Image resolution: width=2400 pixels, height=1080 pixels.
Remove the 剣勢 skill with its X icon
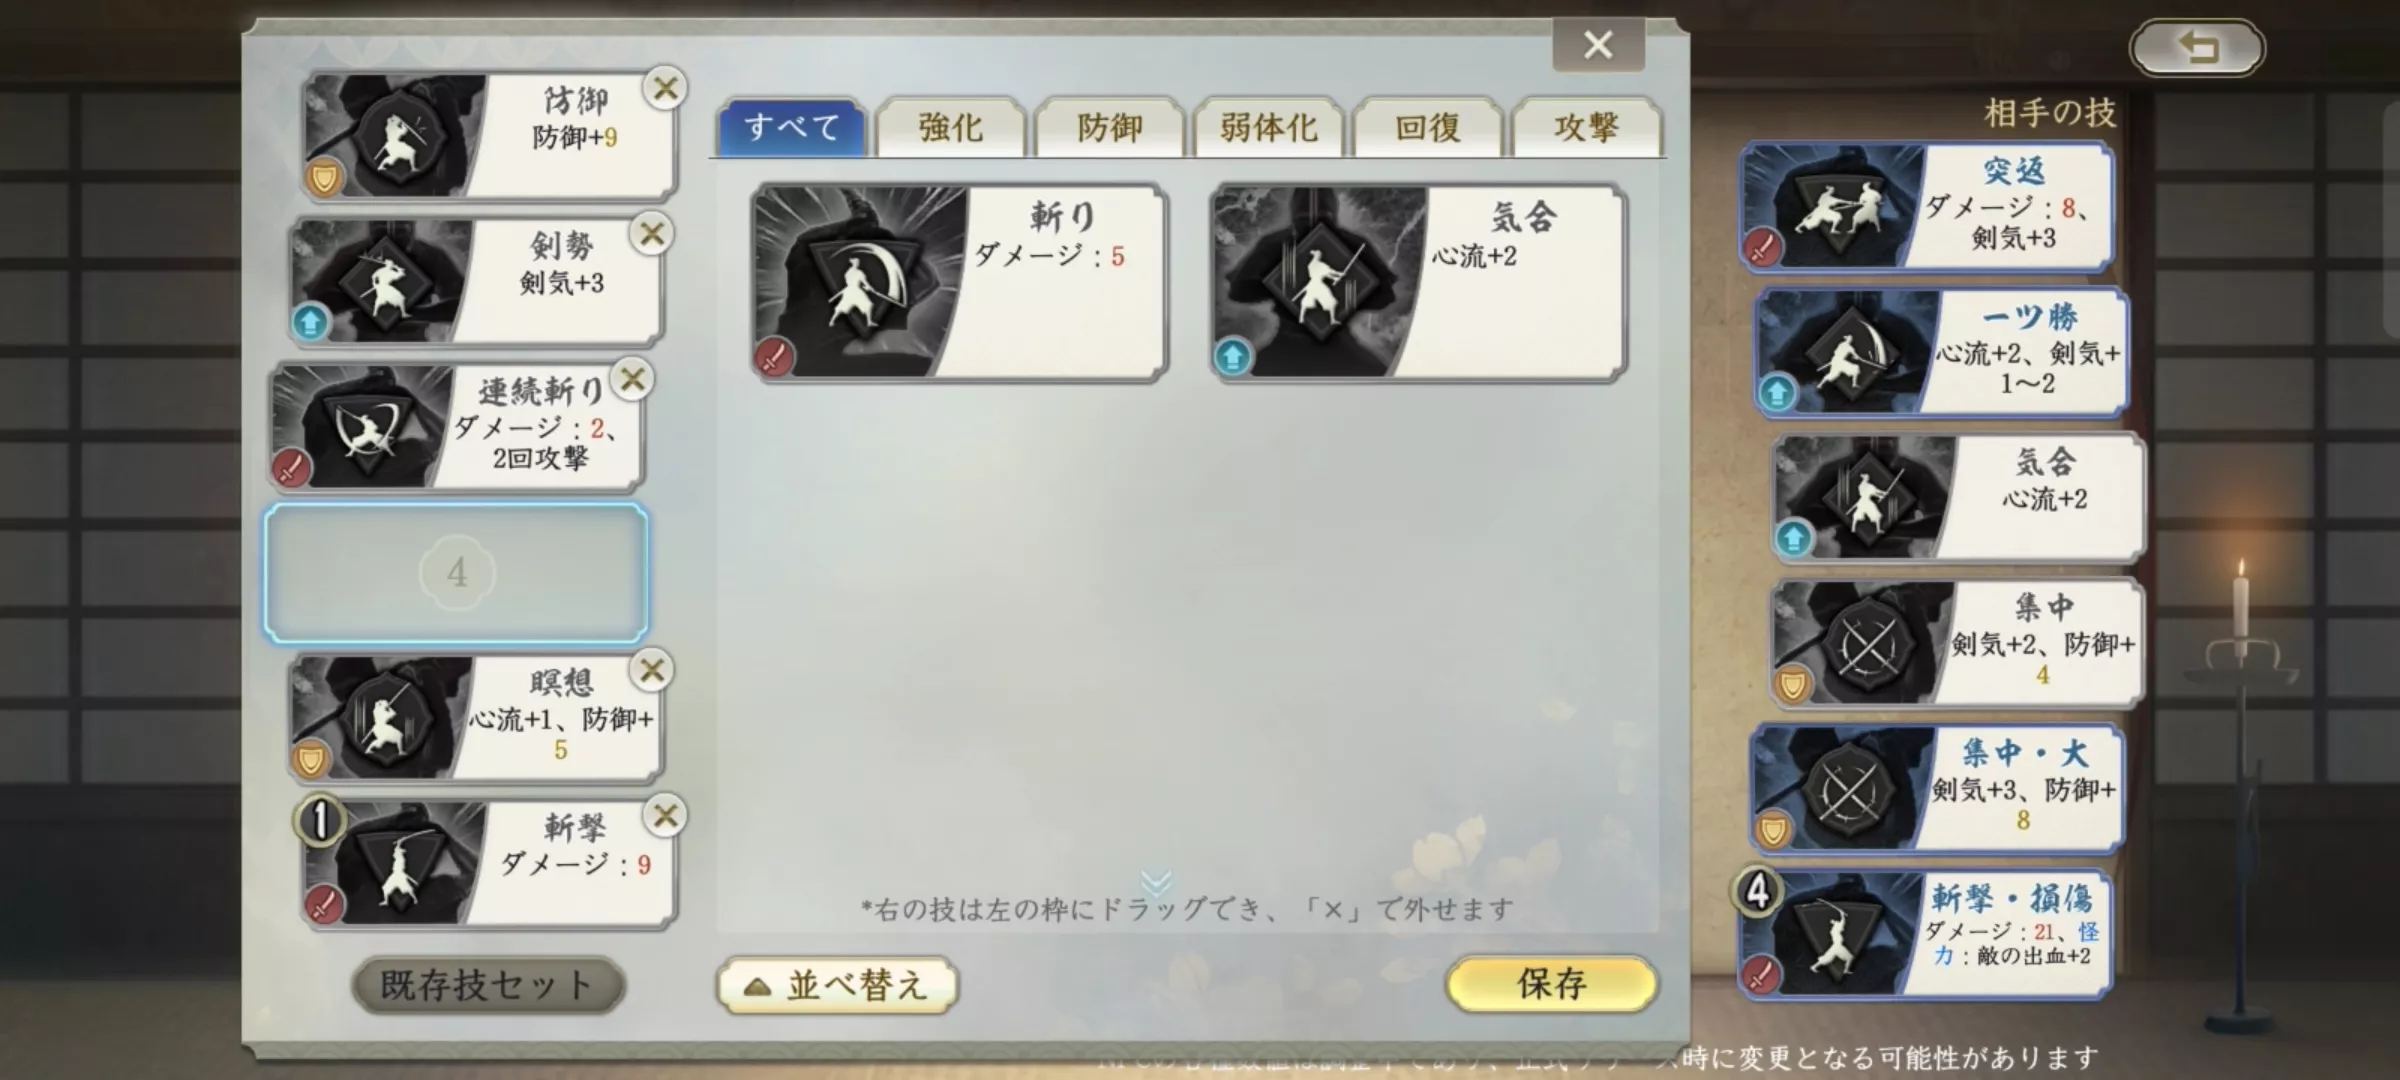652,234
